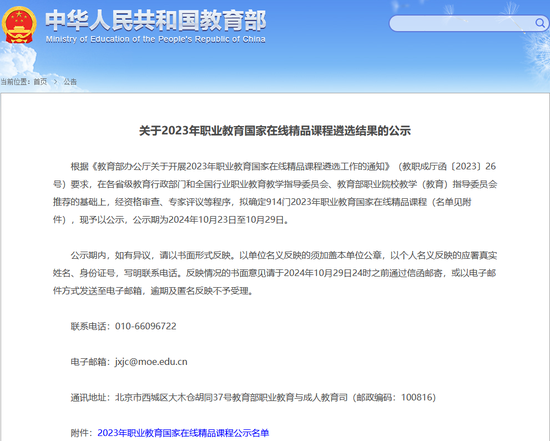Click the 当前位置 location label
The image size is (550, 441).
(x=15, y=82)
